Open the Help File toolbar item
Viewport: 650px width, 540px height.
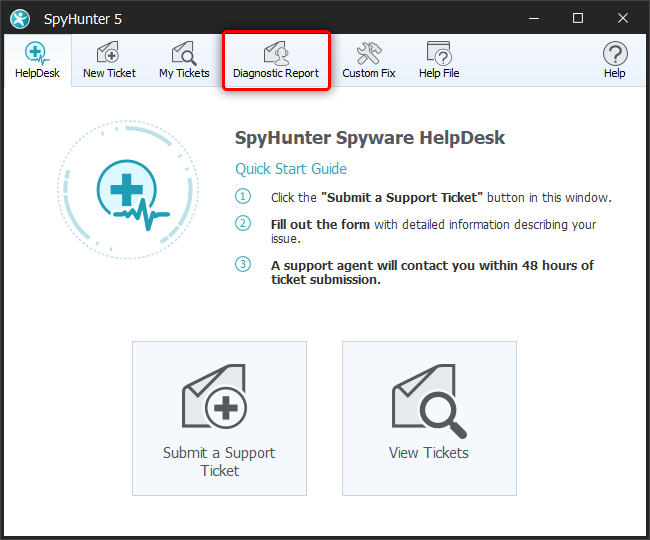pyautogui.click(x=440, y=60)
